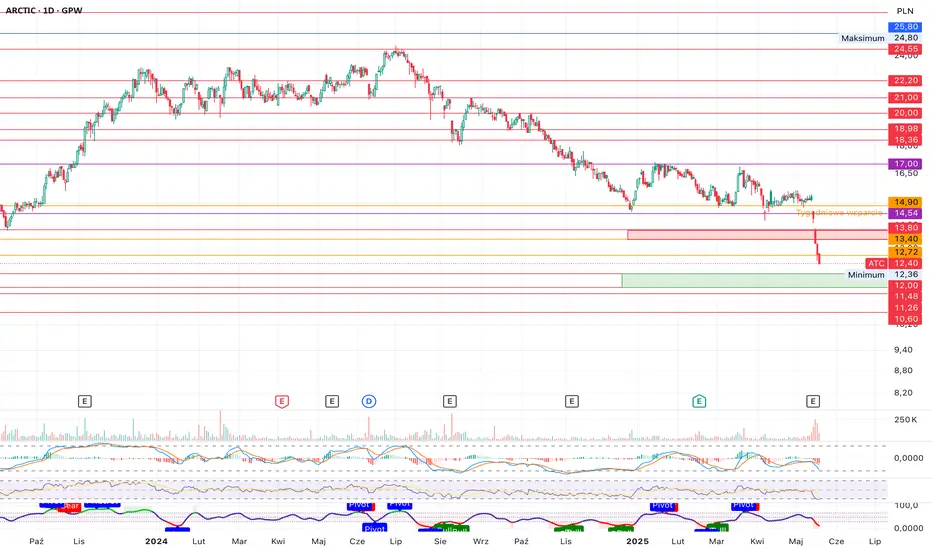Viewport: 932px width, 550px height.
Task: Click the red shield earnings marker
Action: (282, 401)
